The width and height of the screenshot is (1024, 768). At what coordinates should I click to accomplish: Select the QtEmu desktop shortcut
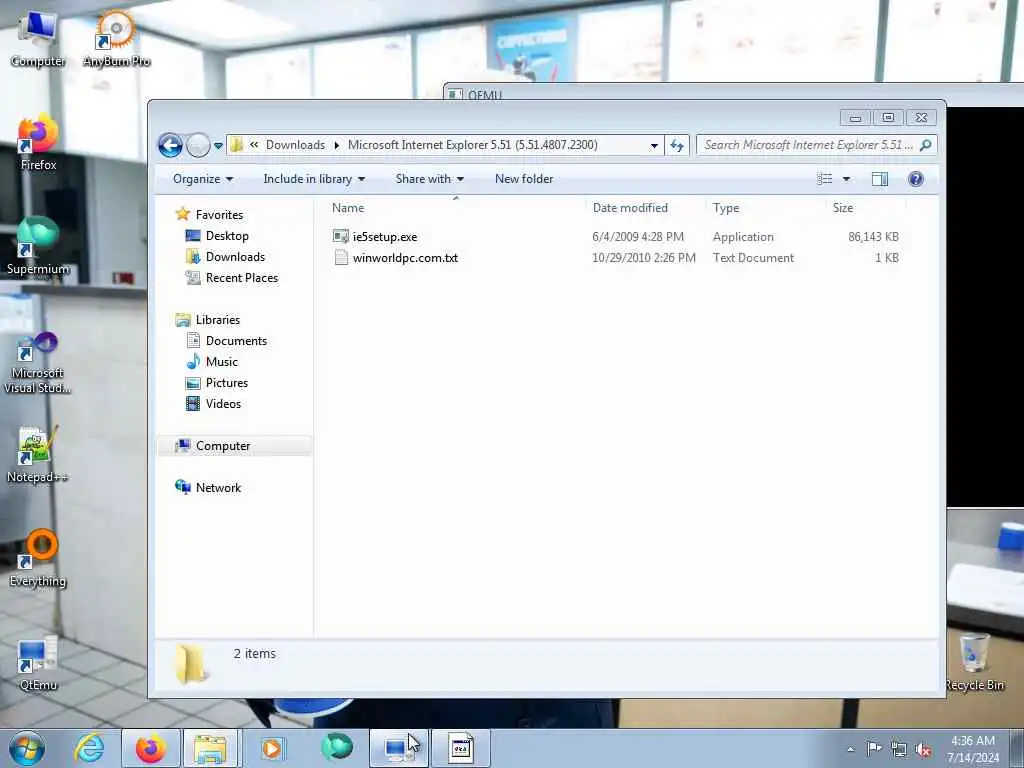tap(38, 662)
